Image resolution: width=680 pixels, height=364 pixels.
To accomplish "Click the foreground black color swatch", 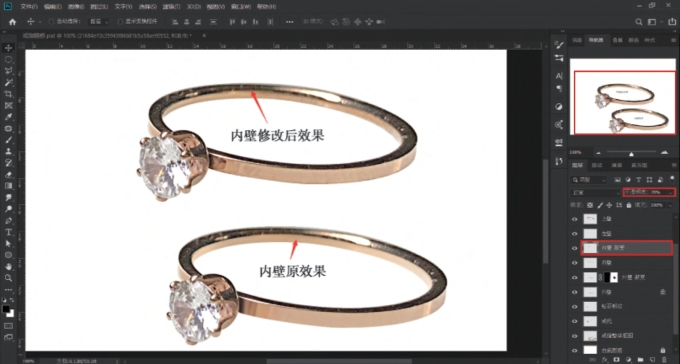I will 6,309.
